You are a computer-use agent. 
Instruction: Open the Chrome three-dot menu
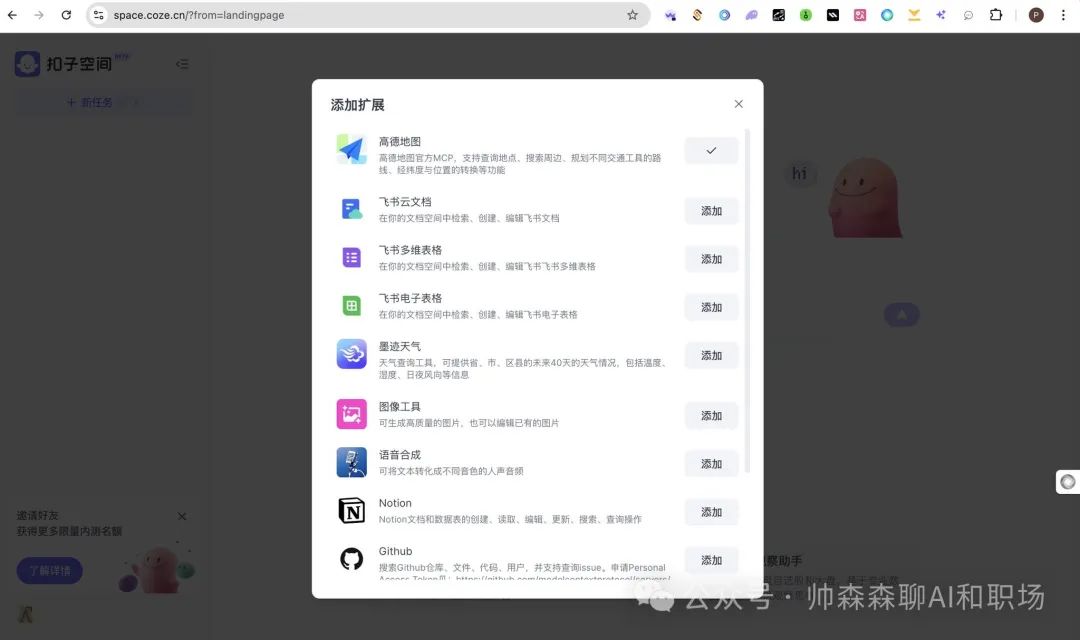pos(1063,14)
